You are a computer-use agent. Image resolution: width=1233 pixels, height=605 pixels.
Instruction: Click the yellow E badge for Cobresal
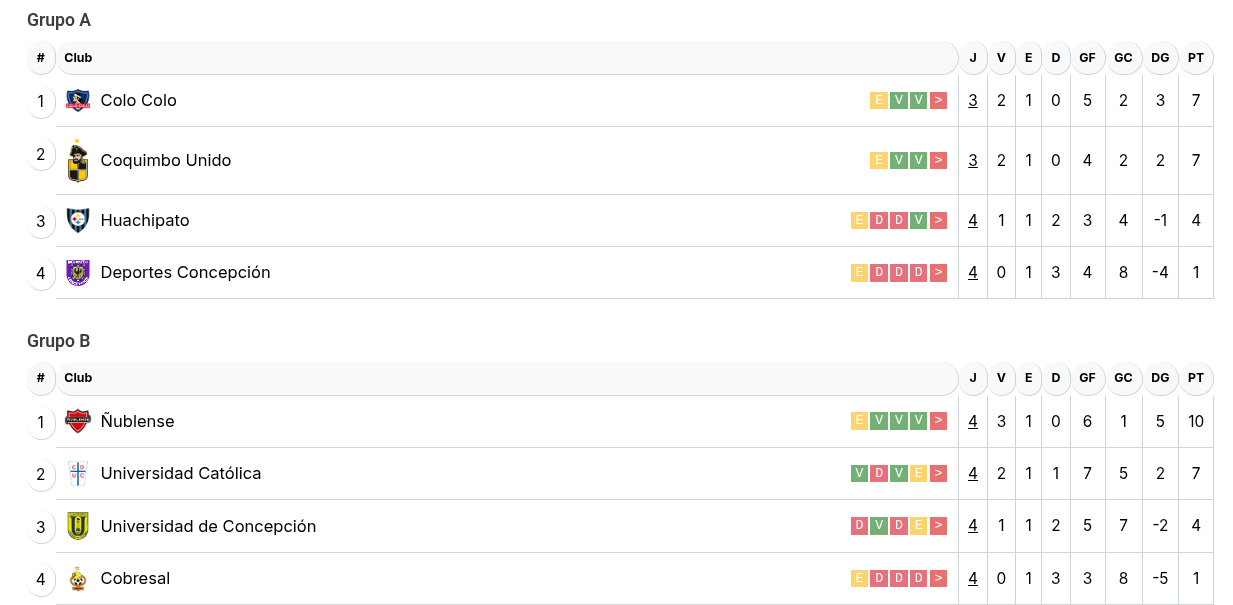[859, 578]
